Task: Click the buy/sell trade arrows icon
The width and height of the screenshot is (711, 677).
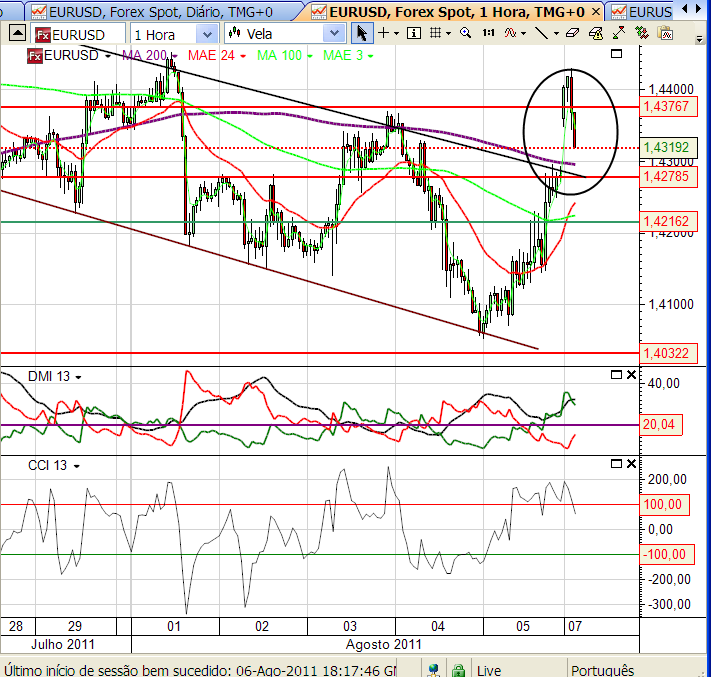Action: (x=642, y=33)
